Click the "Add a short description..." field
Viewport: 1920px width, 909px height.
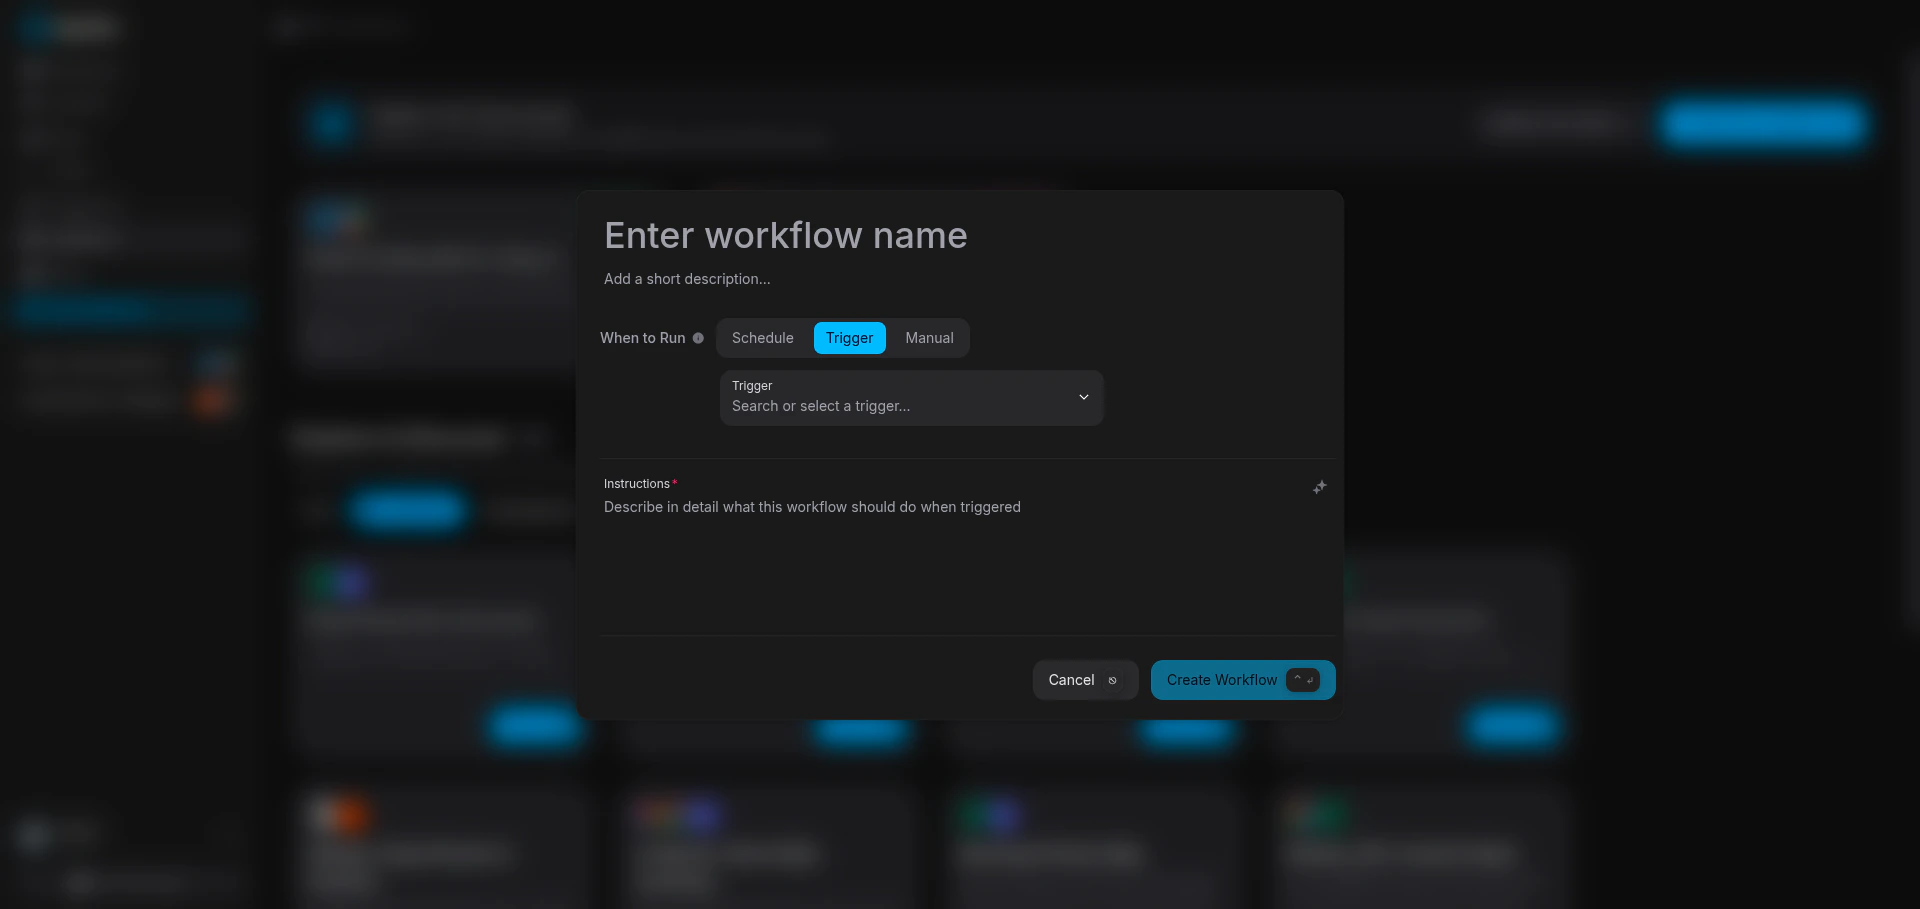pyautogui.click(x=686, y=279)
